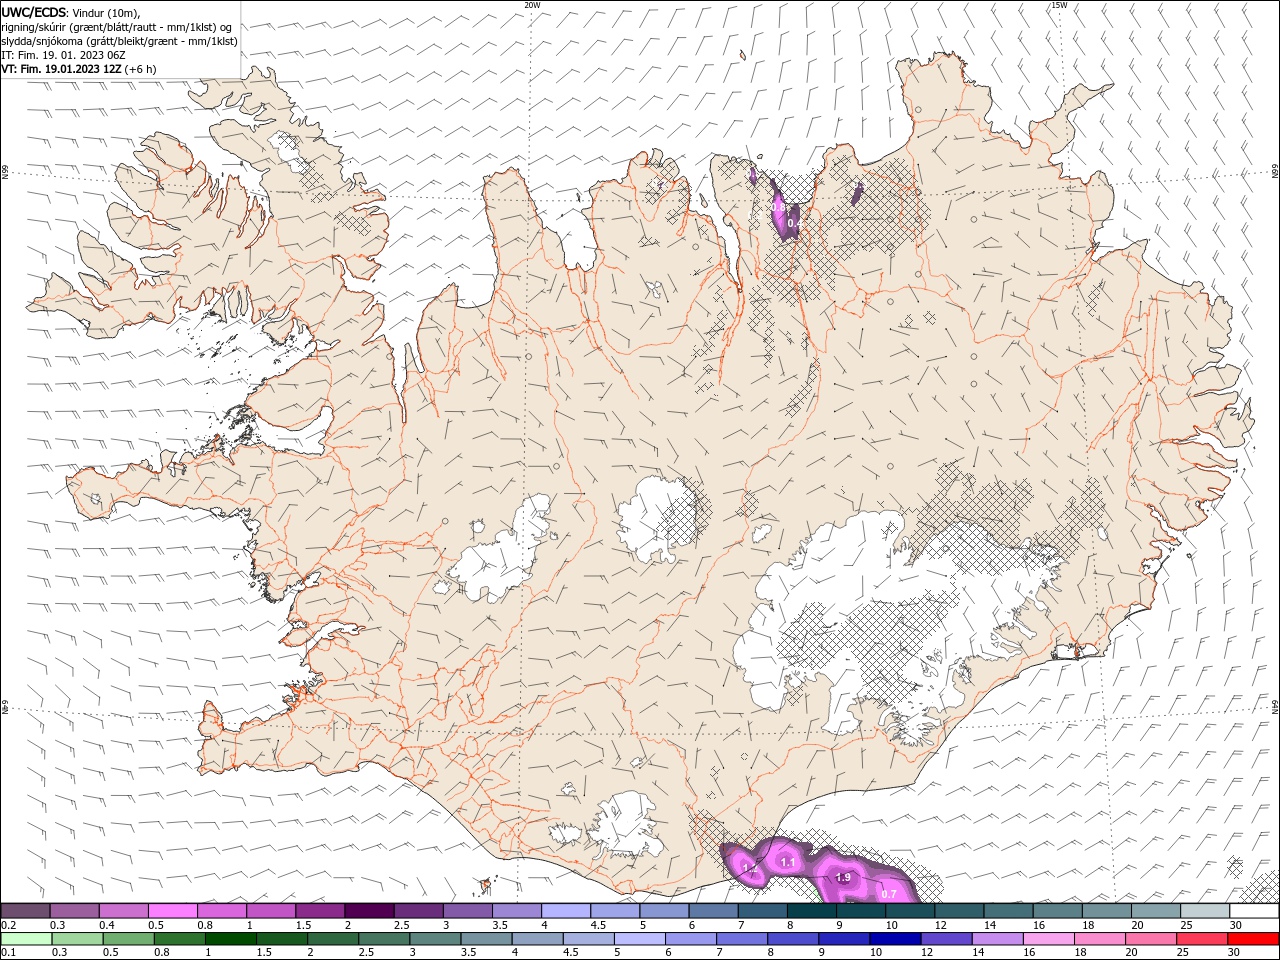Click the magenta snow band off south coast

click(x=820, y=872)
